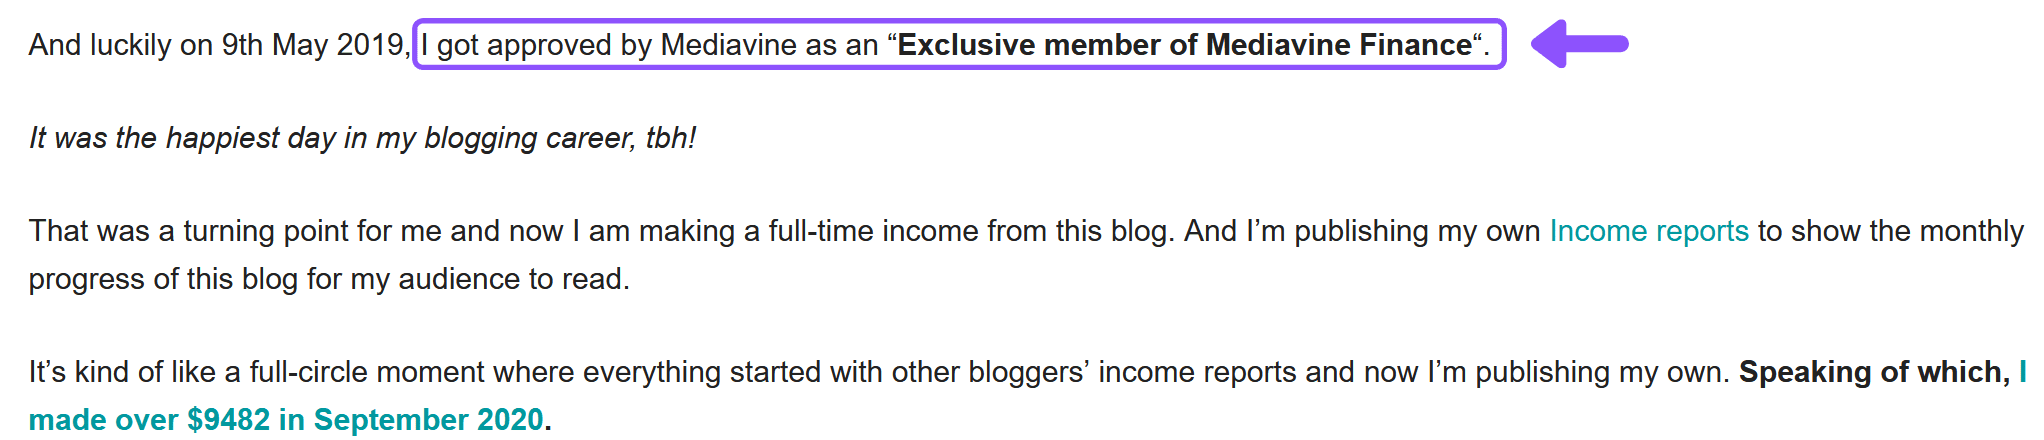Click the phrase "to show the monthly"
Image resolution: width=2044 pixels, height=440 pixels.
click(1891, 231)
